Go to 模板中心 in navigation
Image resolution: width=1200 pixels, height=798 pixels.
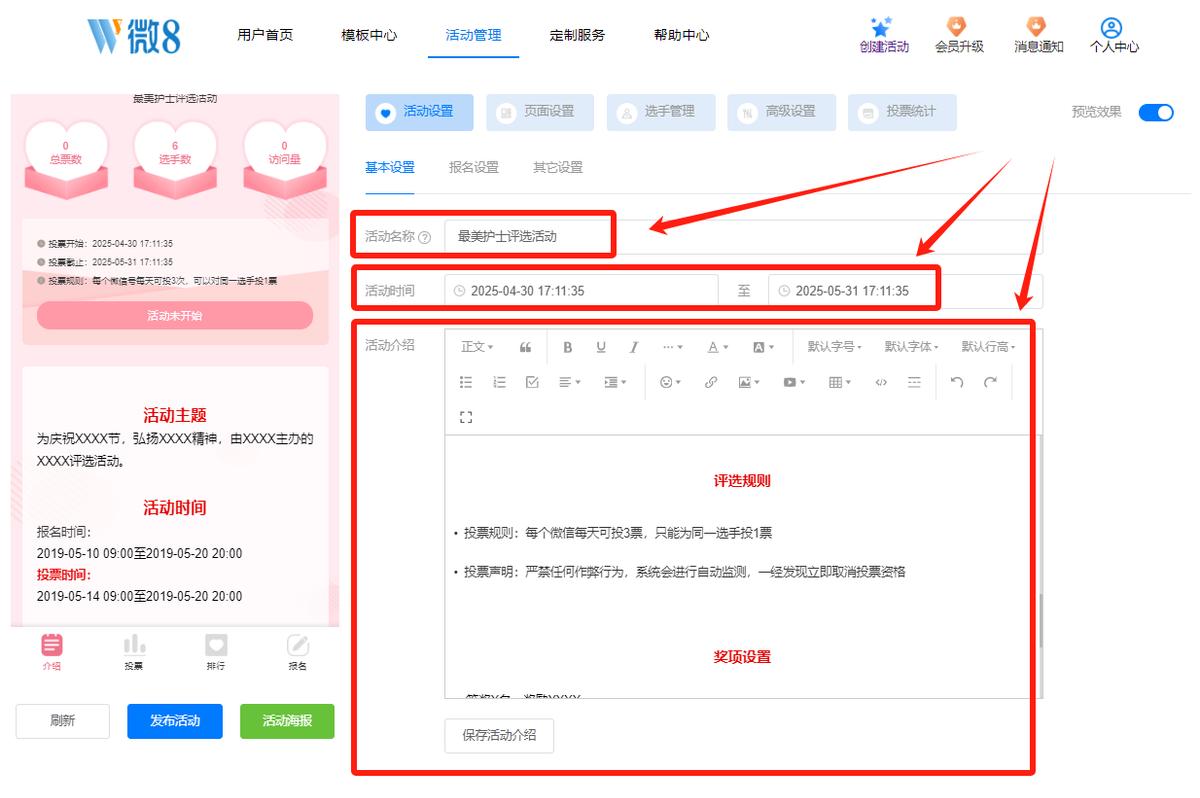click(x=369, y=35)
